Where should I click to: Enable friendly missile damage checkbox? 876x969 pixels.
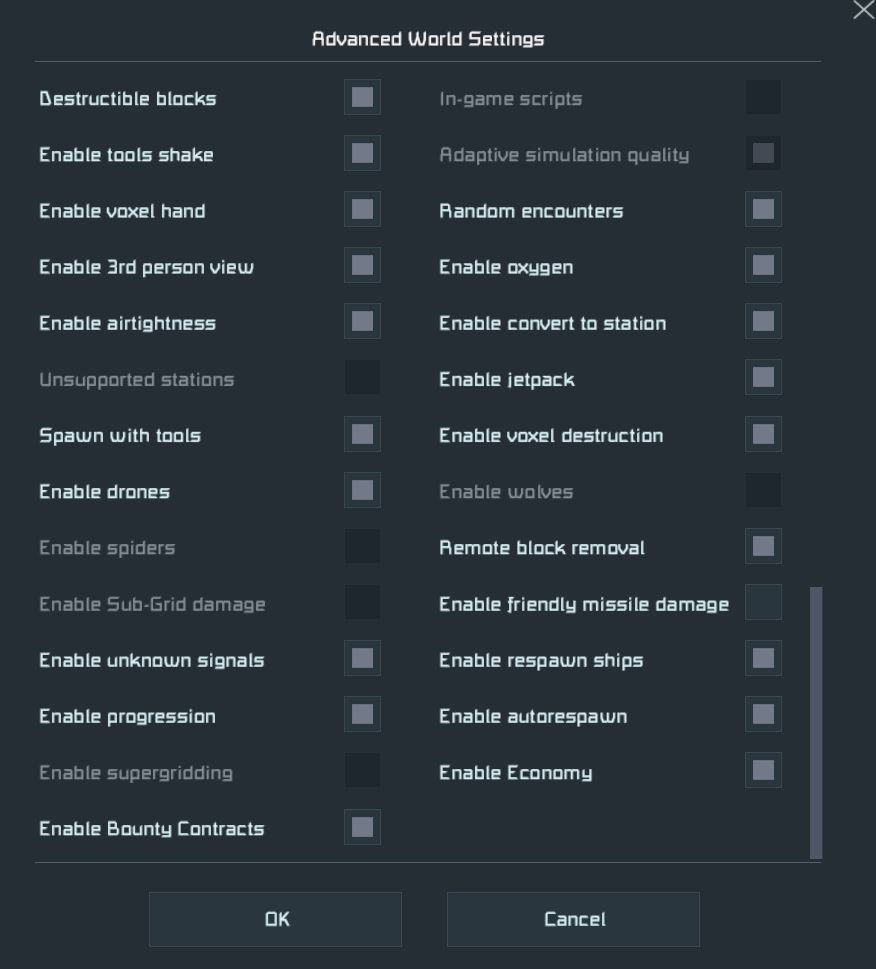(763, 602)
